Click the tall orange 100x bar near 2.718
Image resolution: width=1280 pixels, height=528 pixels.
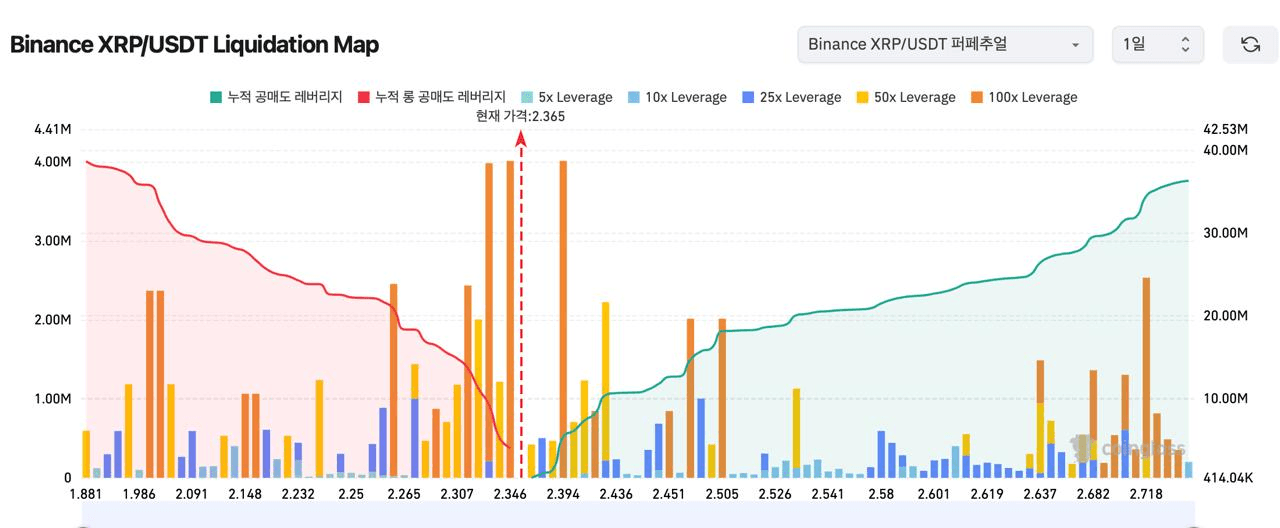[1146, 350]
